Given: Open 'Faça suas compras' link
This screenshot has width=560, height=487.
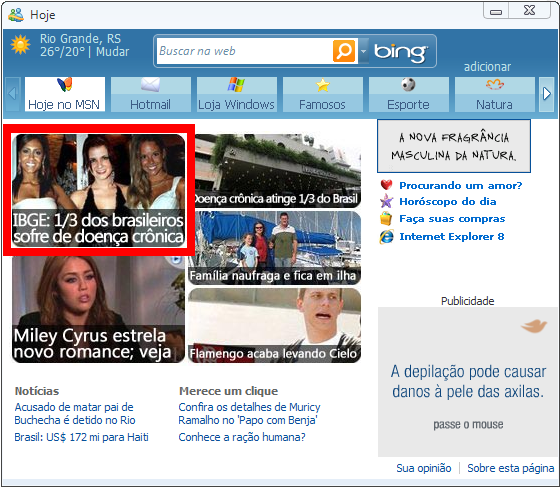Looking at the screenshot, I should pos(452,219).
